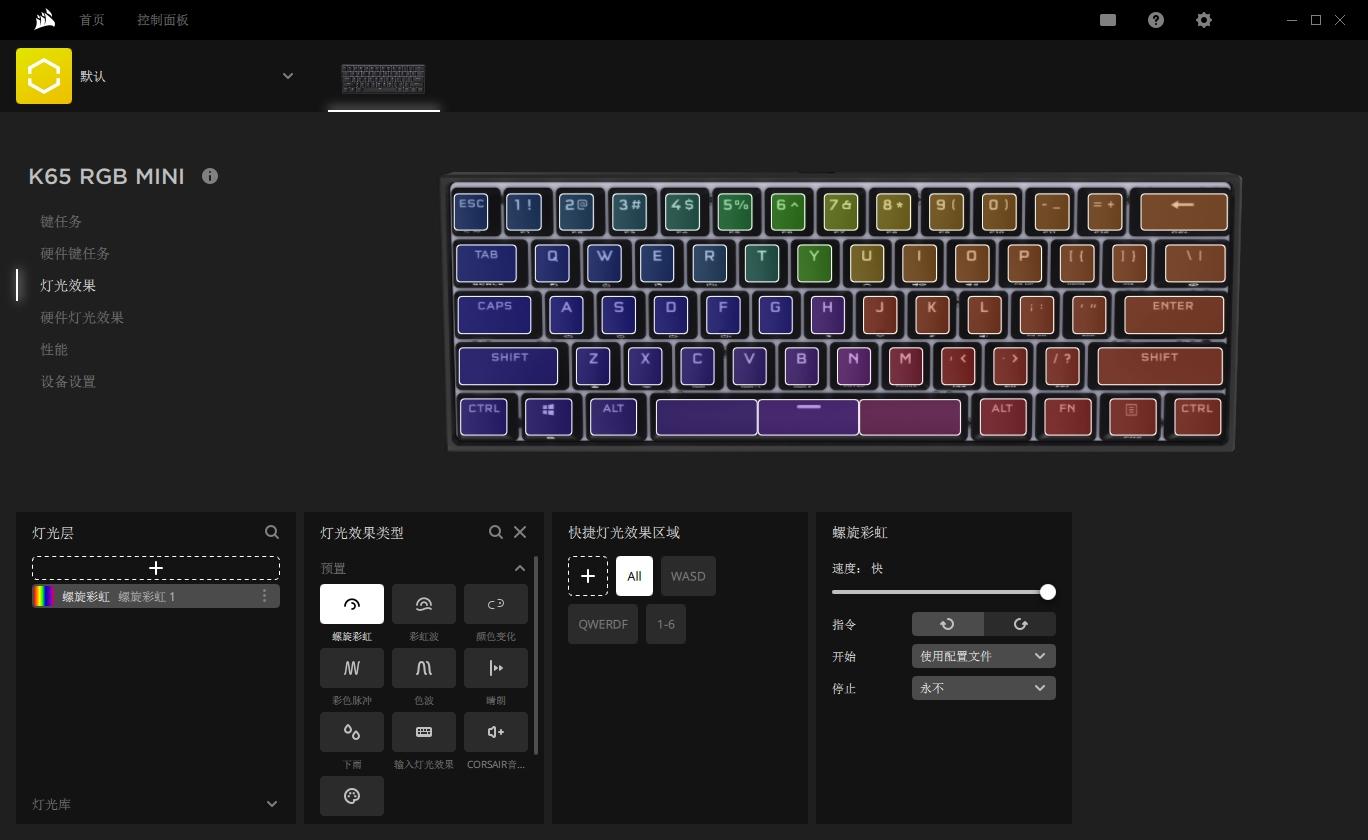The height and width of the screenshot is (840, 1368).
Task: Toggle the QWERDF quick lighting zone
Action: tap(603, 624)
